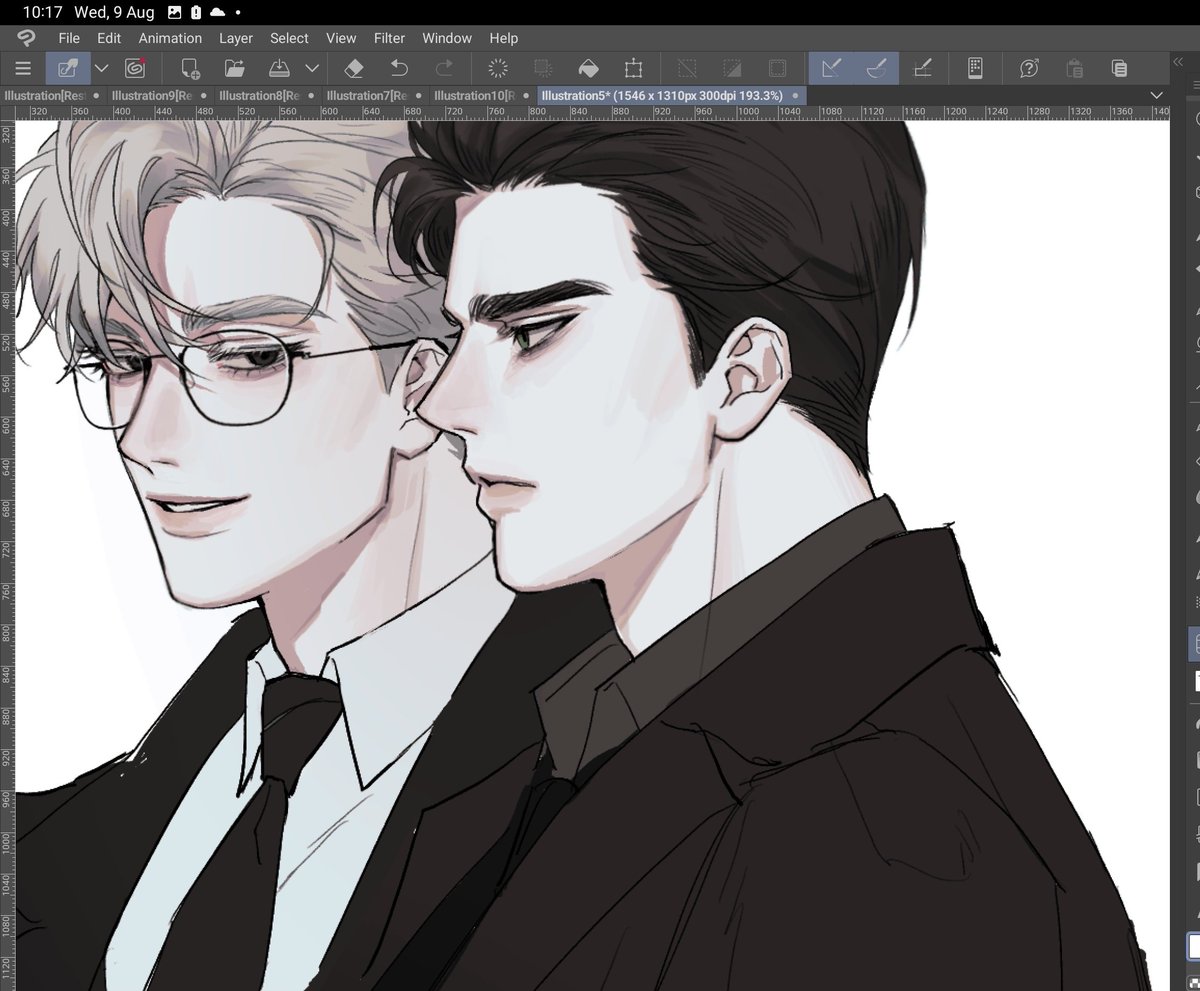Click the Scale/Rotate transform icon
The height and width of the screenshot is (991, 1200).
pyautogui.click(x=634, y=68)
